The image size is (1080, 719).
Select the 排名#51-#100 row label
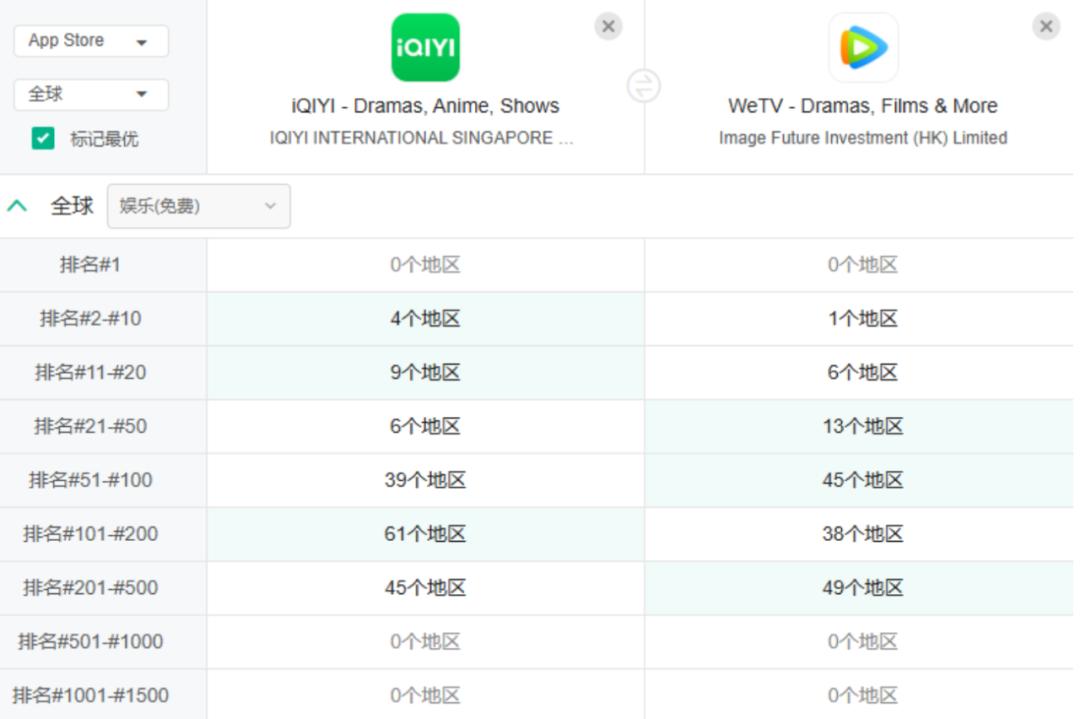point(90,479)
